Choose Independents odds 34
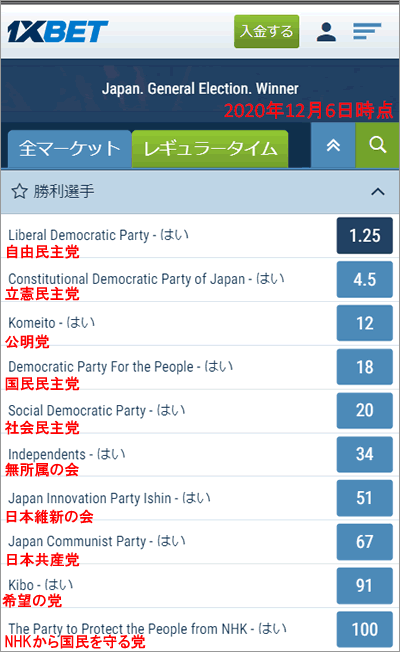 coord(364,454)
